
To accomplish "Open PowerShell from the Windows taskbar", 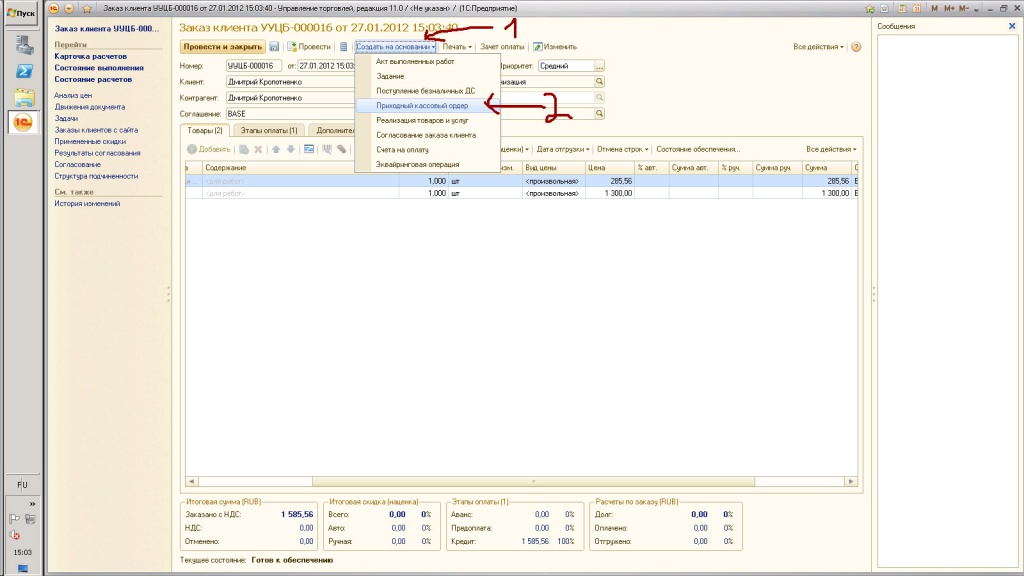I will [24, 71].
